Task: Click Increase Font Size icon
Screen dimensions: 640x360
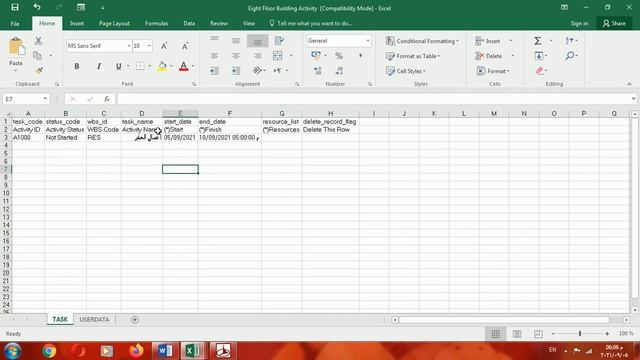Action: 164,46
